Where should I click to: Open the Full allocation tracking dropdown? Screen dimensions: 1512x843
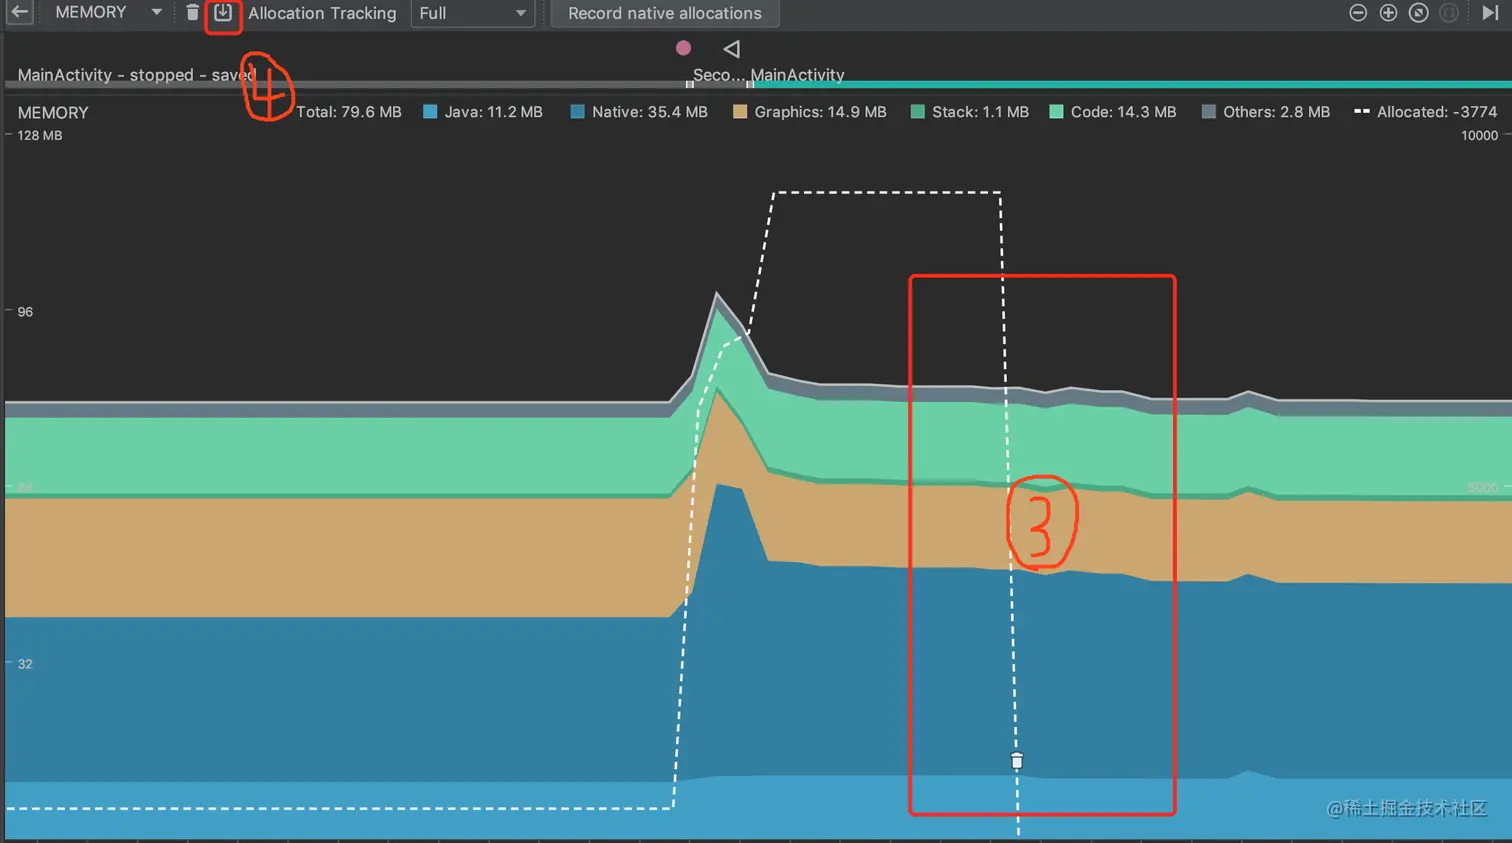[x=472, y=13]
